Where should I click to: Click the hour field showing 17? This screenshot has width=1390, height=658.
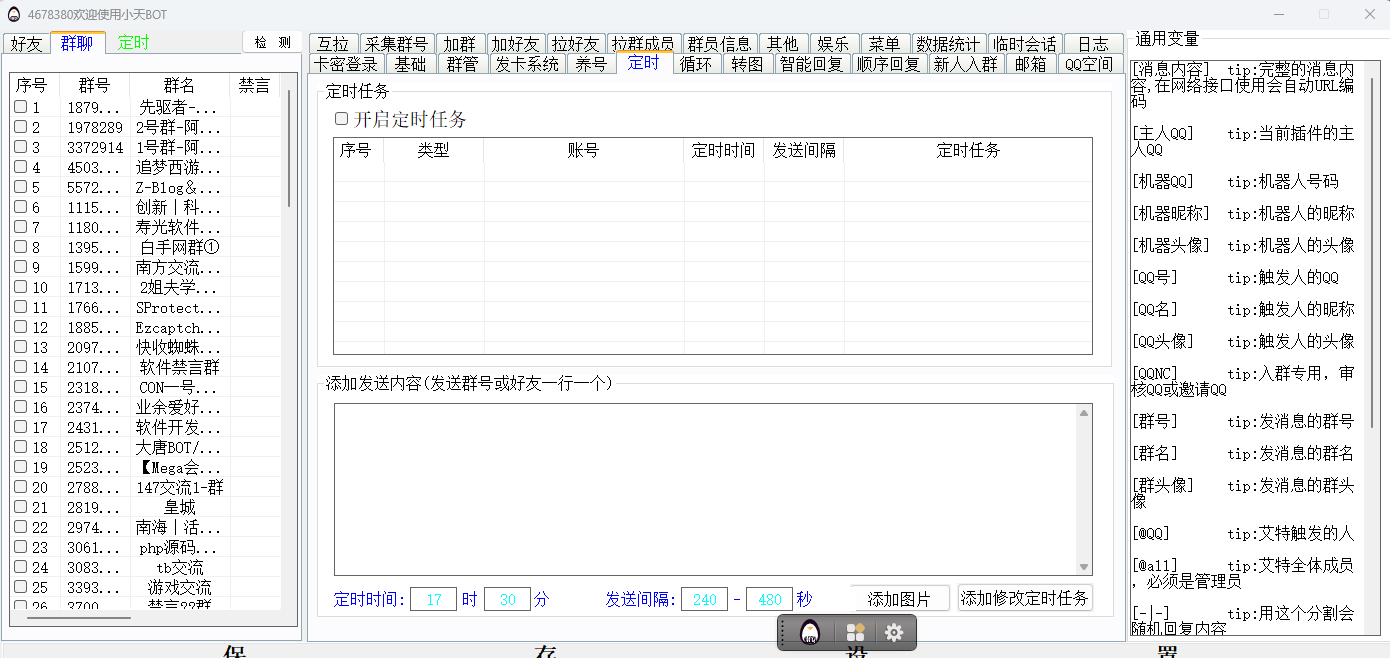[x=434, y=599]
